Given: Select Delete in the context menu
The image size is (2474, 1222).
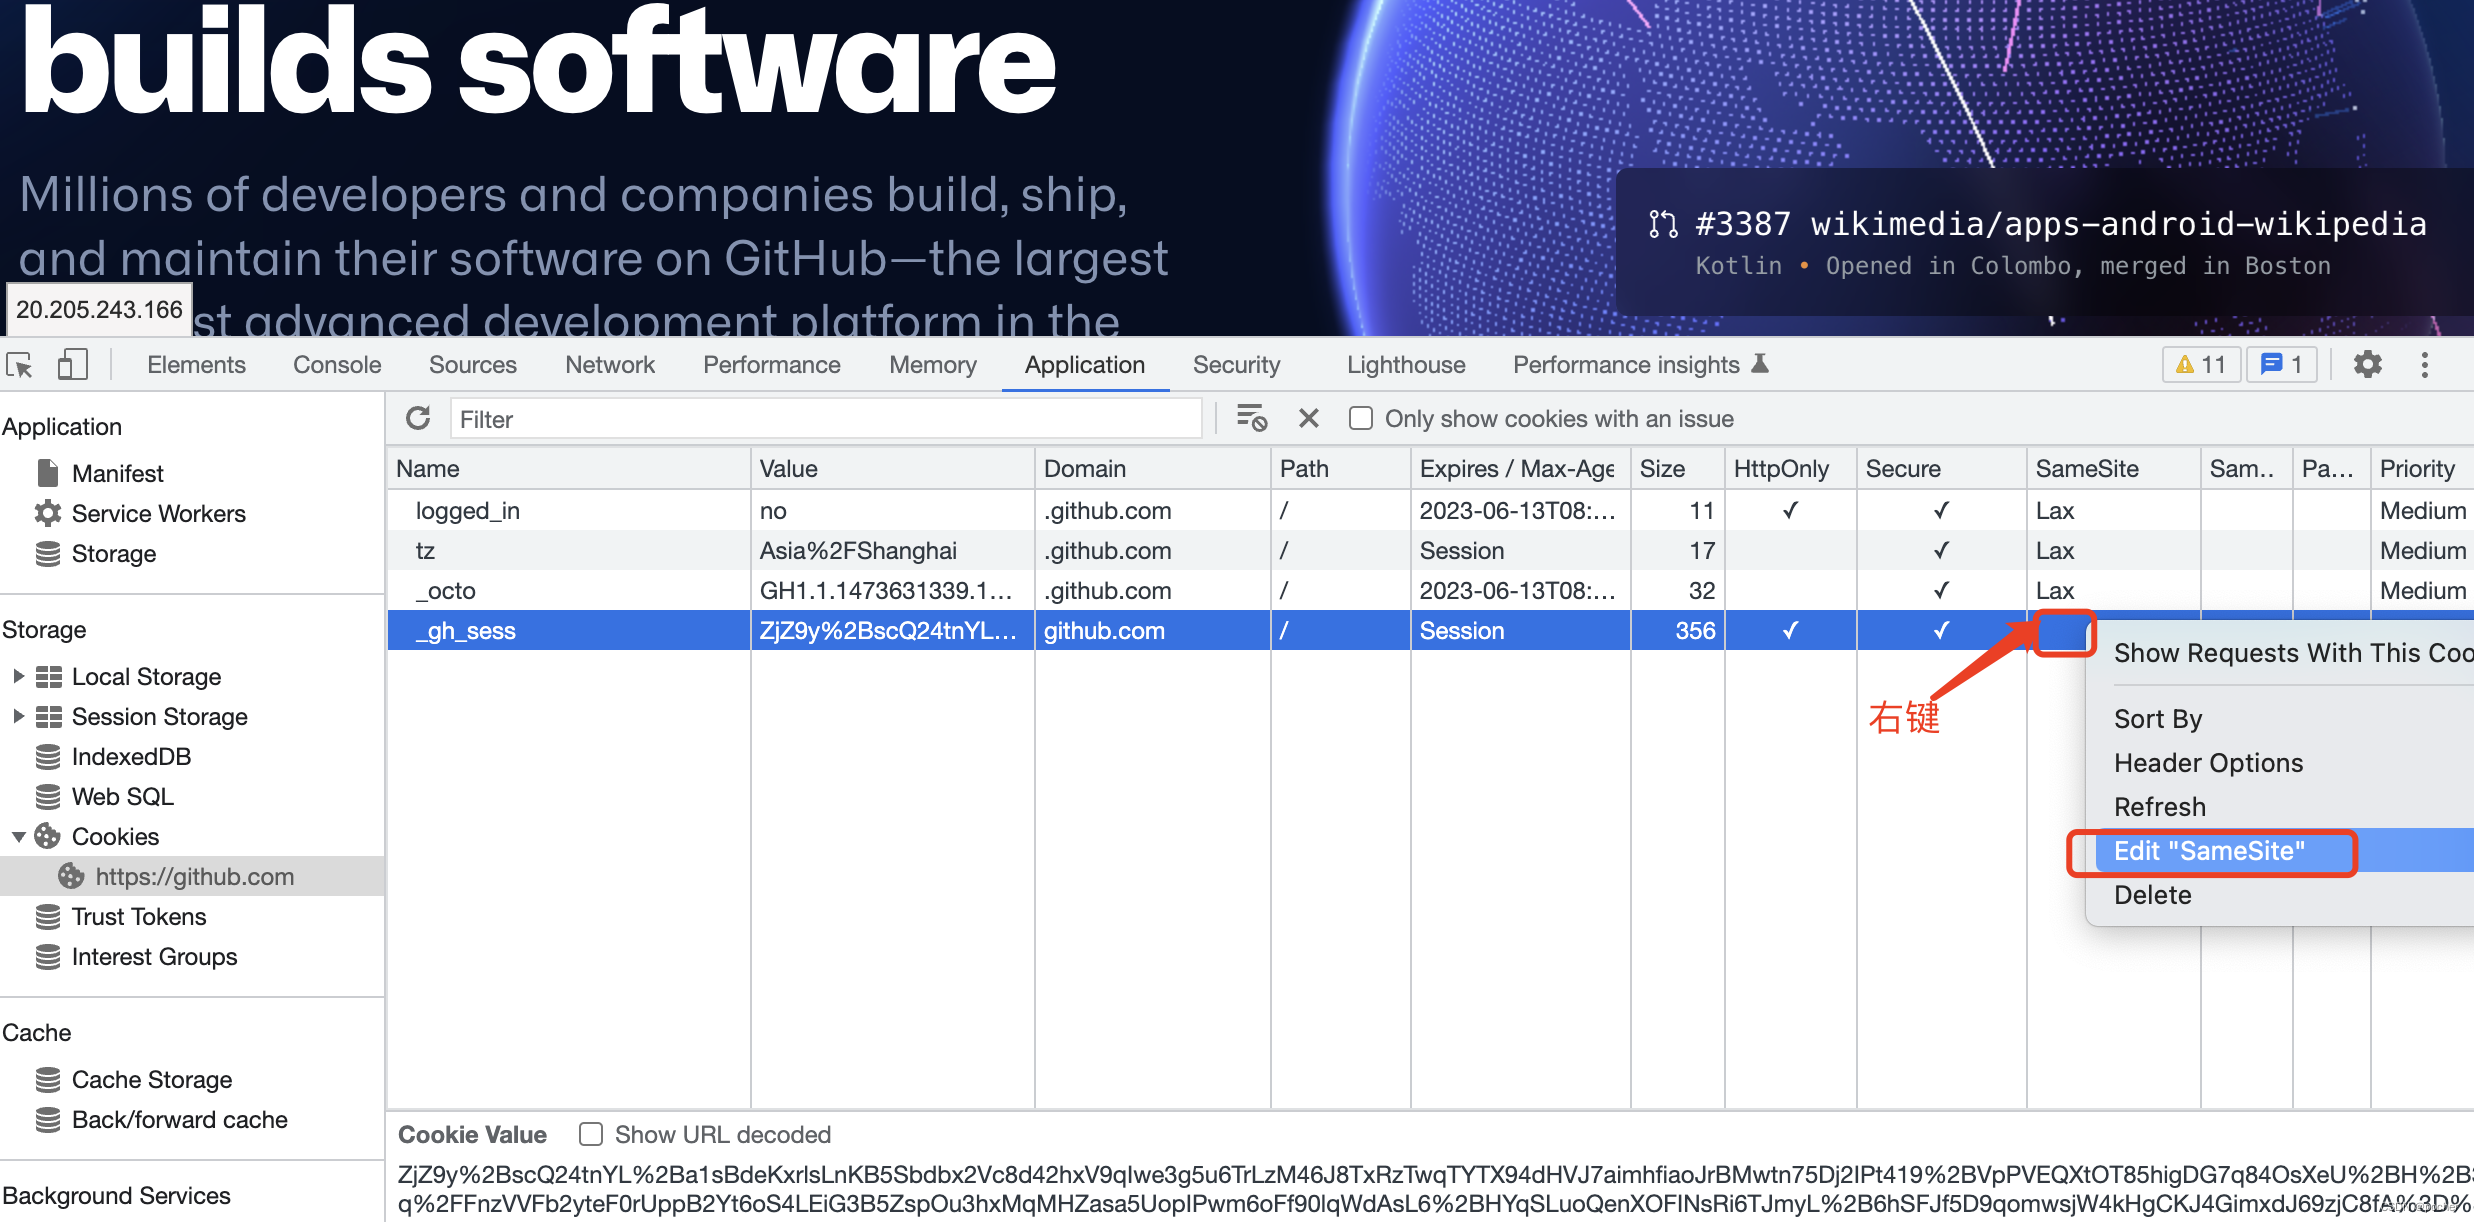Looking at the screenshot, I should 2152,895.
